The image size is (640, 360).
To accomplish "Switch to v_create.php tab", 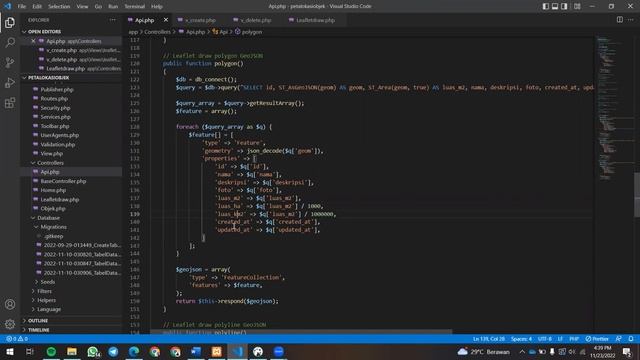I will pos(200,20).
